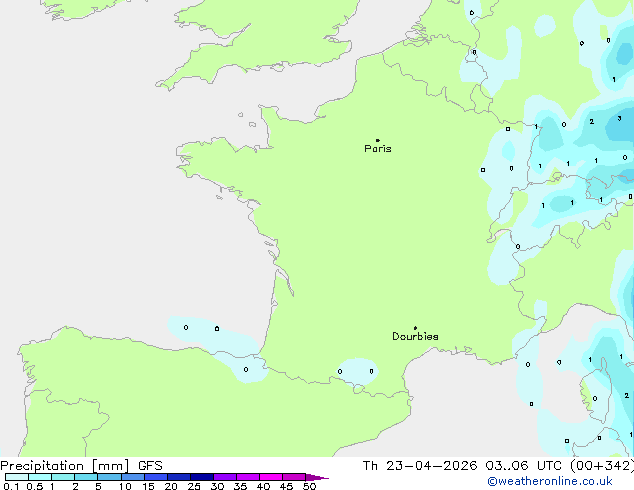Select the Paris location dot marker
The image size is (634, 490).
[378, 140]
